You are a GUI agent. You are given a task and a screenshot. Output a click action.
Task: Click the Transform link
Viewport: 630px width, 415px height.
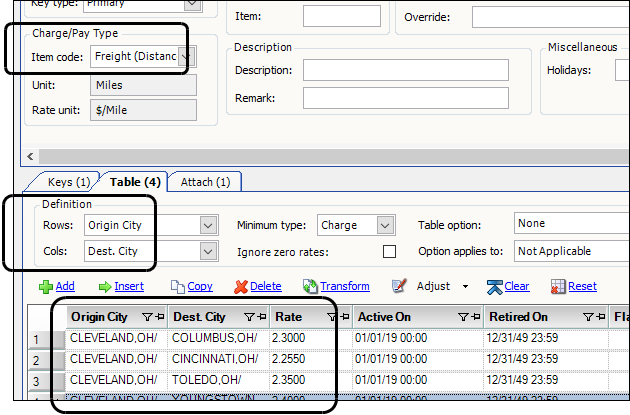[345, 286]
